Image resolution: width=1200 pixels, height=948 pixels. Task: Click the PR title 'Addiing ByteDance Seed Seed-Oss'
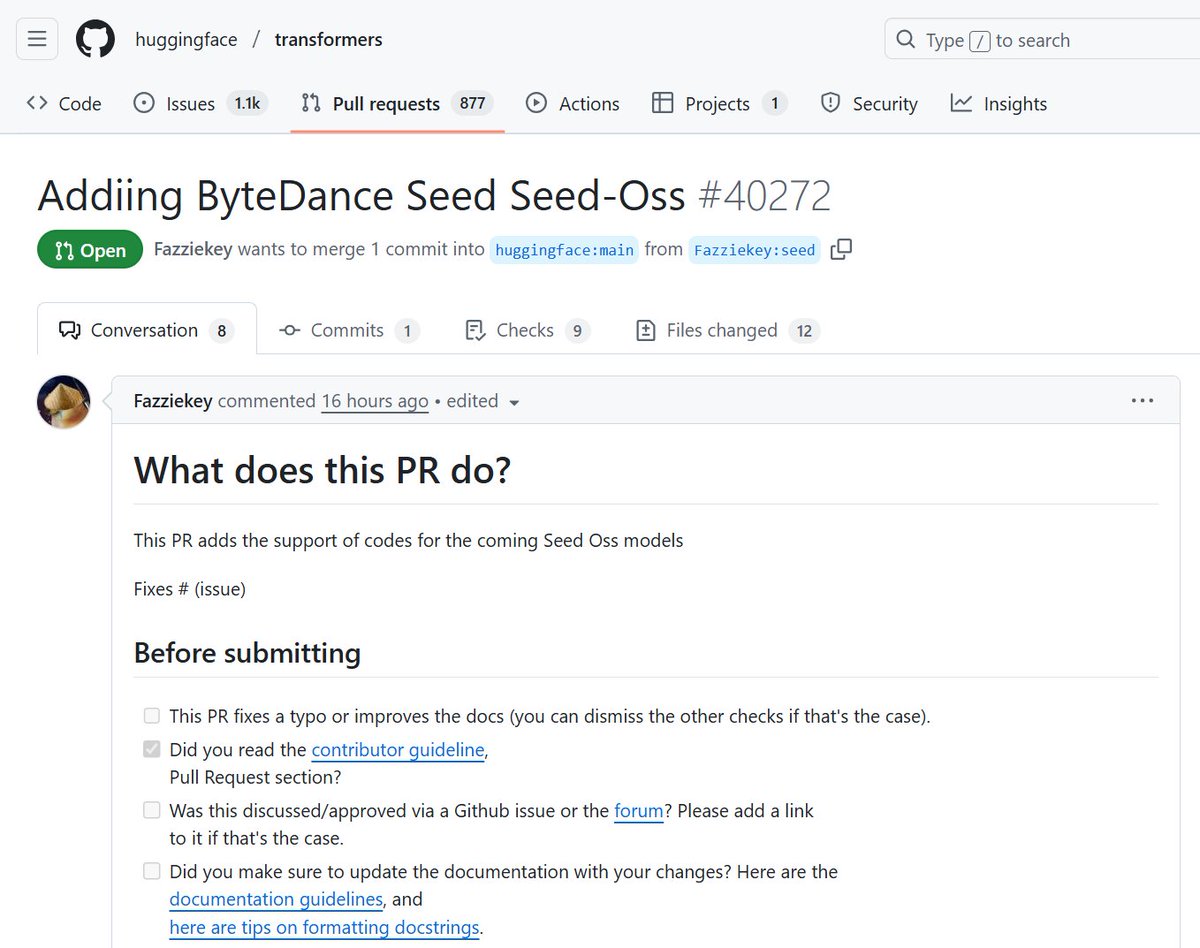coord(361,197)
